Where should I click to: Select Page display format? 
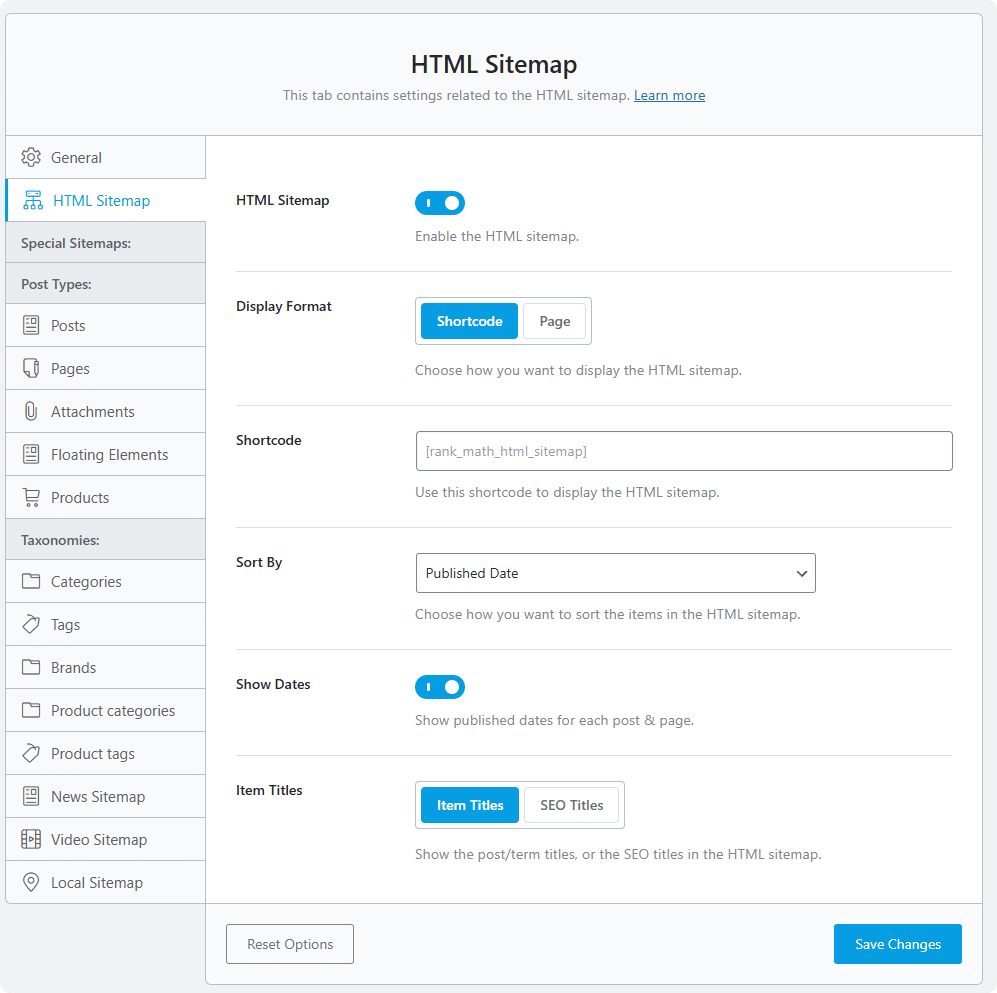pyautogui.click(x=554, y=321)
